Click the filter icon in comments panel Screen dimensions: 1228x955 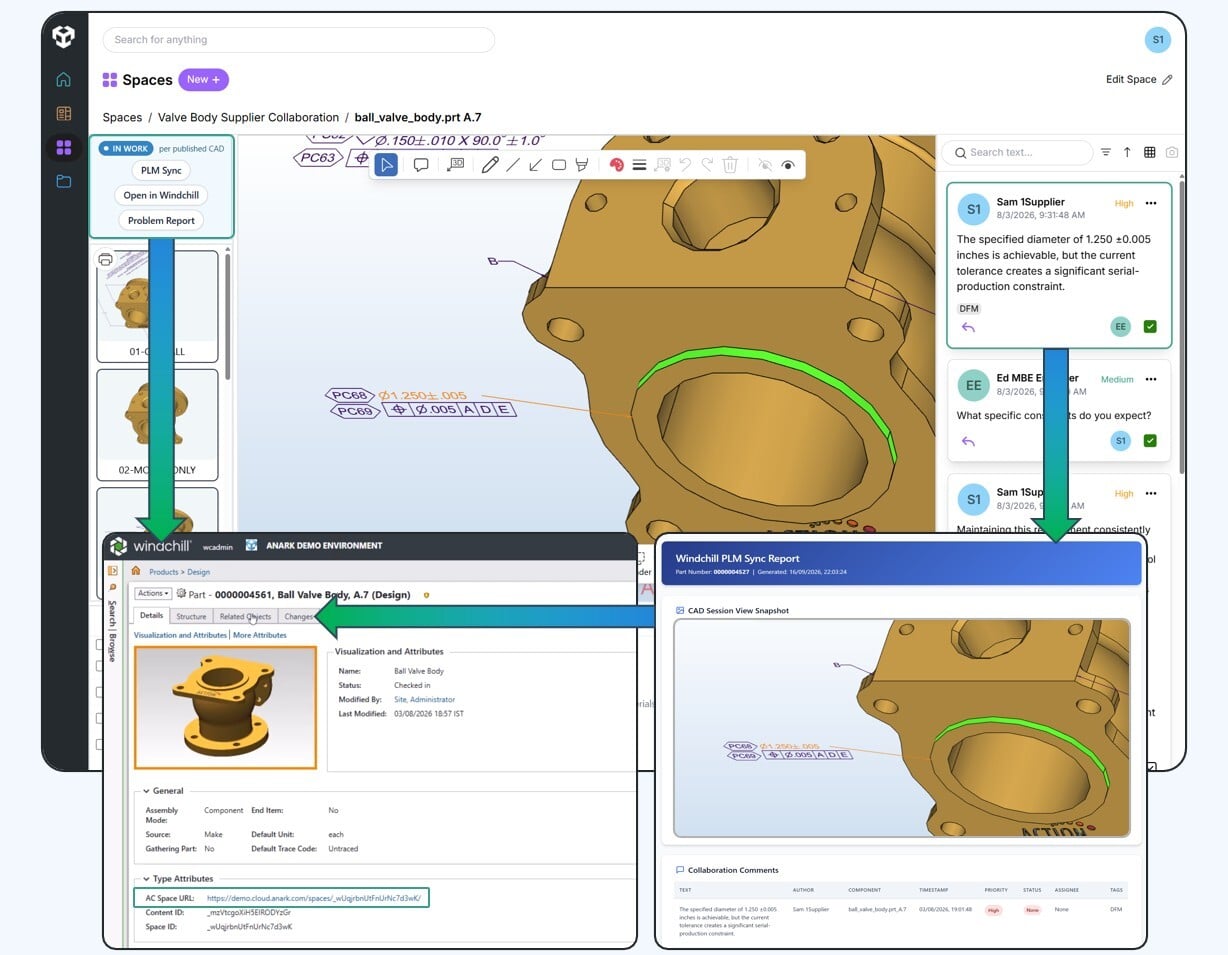1106,152
